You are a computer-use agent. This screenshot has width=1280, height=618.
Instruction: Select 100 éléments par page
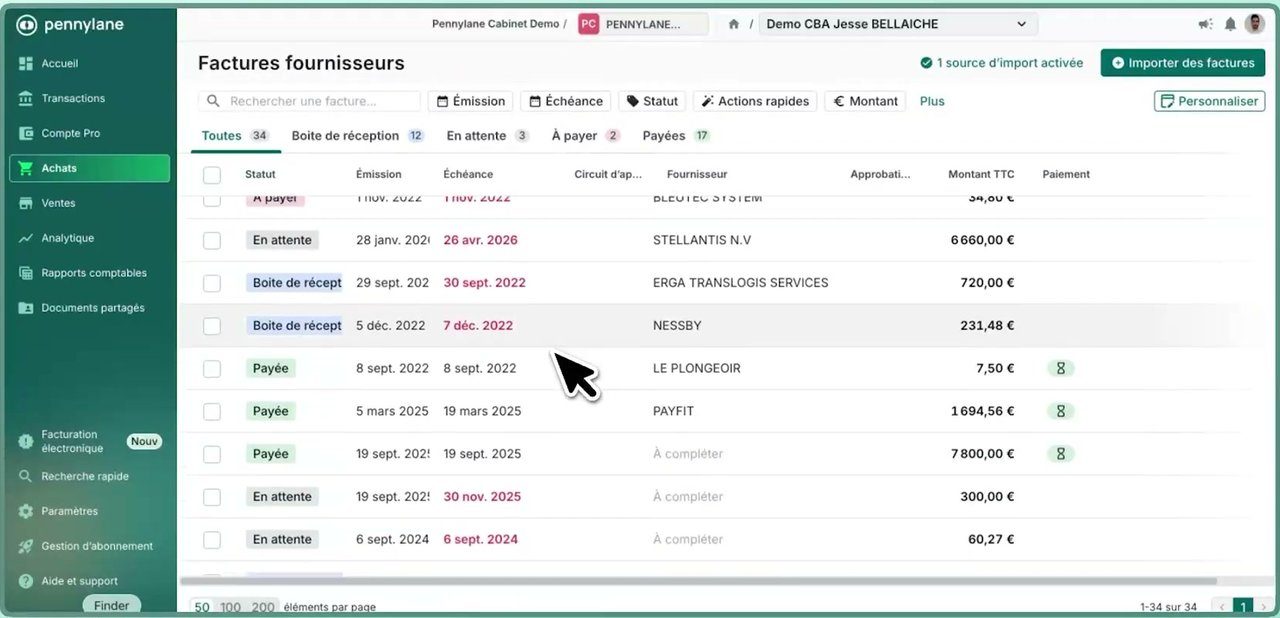231,607
